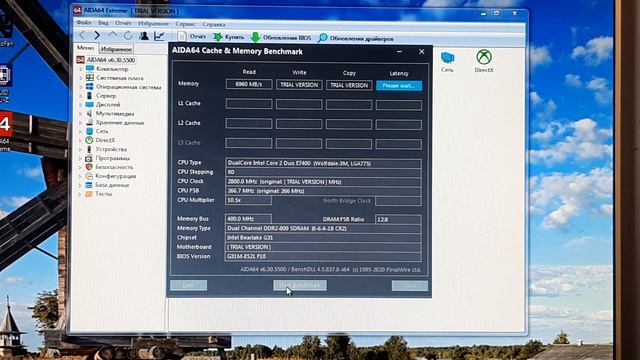Expand the Сервер node arrow
640x360 pixels.
[x=81, y=96]
